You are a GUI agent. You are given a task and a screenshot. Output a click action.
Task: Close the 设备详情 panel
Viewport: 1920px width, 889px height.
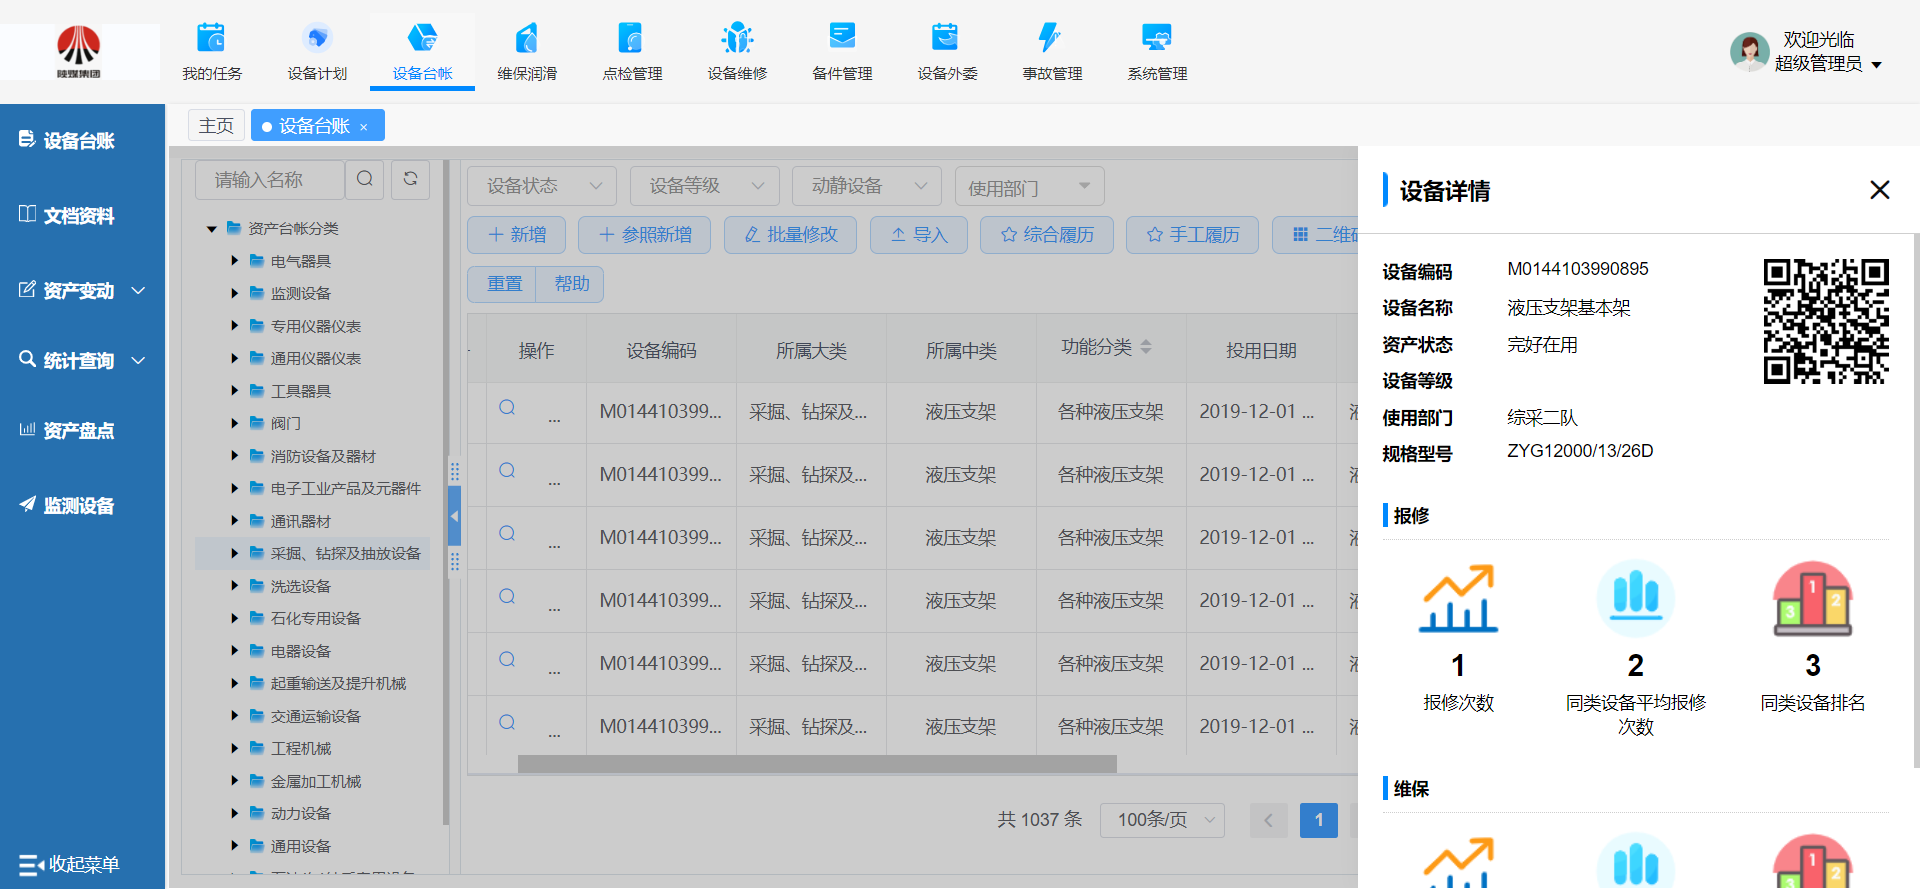[1879, 190]
